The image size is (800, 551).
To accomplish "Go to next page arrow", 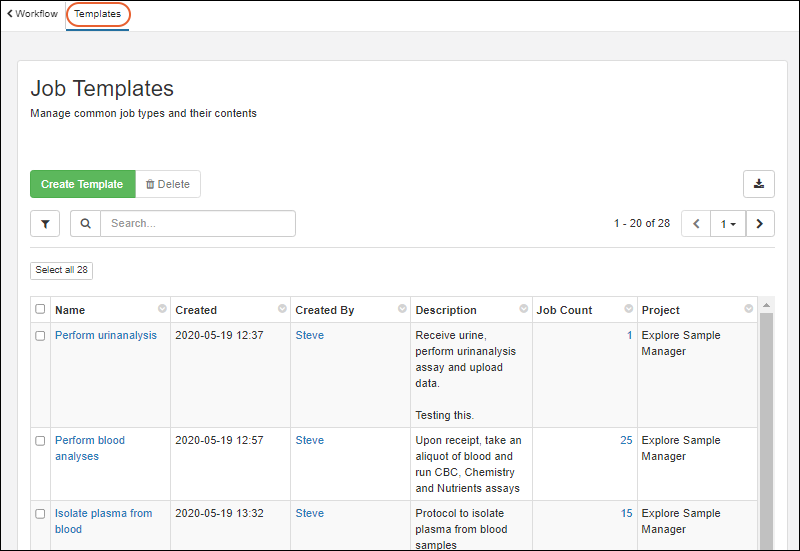I will click(x=760, y=224).
